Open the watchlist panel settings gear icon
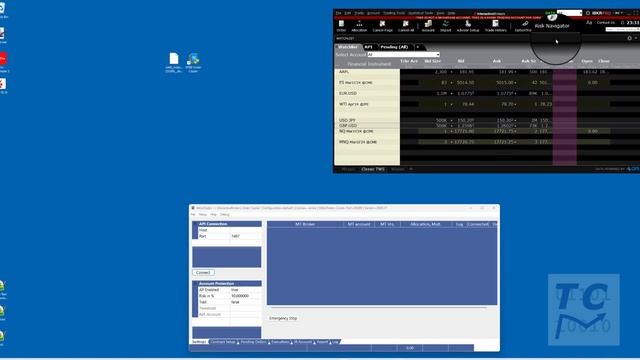 (629, 38)
